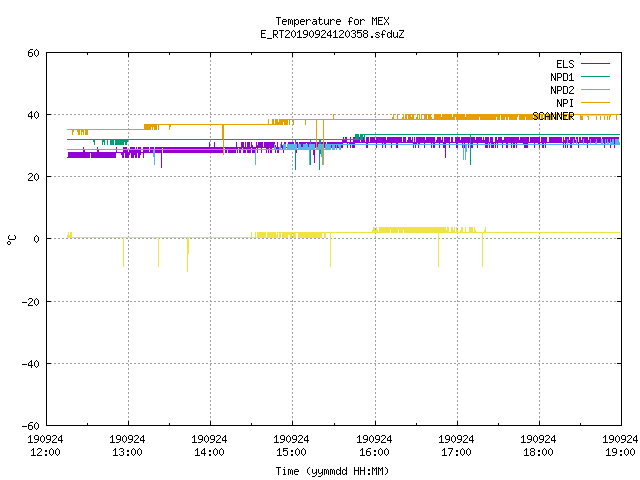This screenshot has width=640, height=480.
Task: Click the x-axis tick label 13:00
Action: (x=127, y=452)
